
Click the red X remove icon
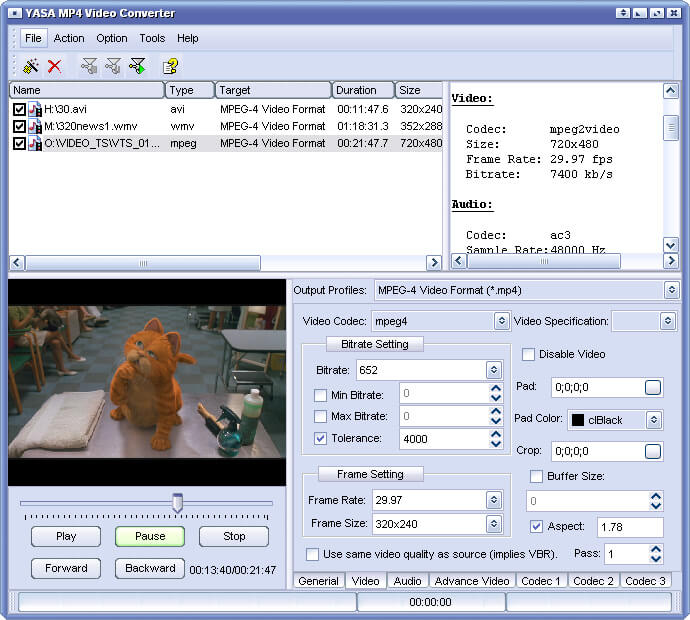point(55,66)
